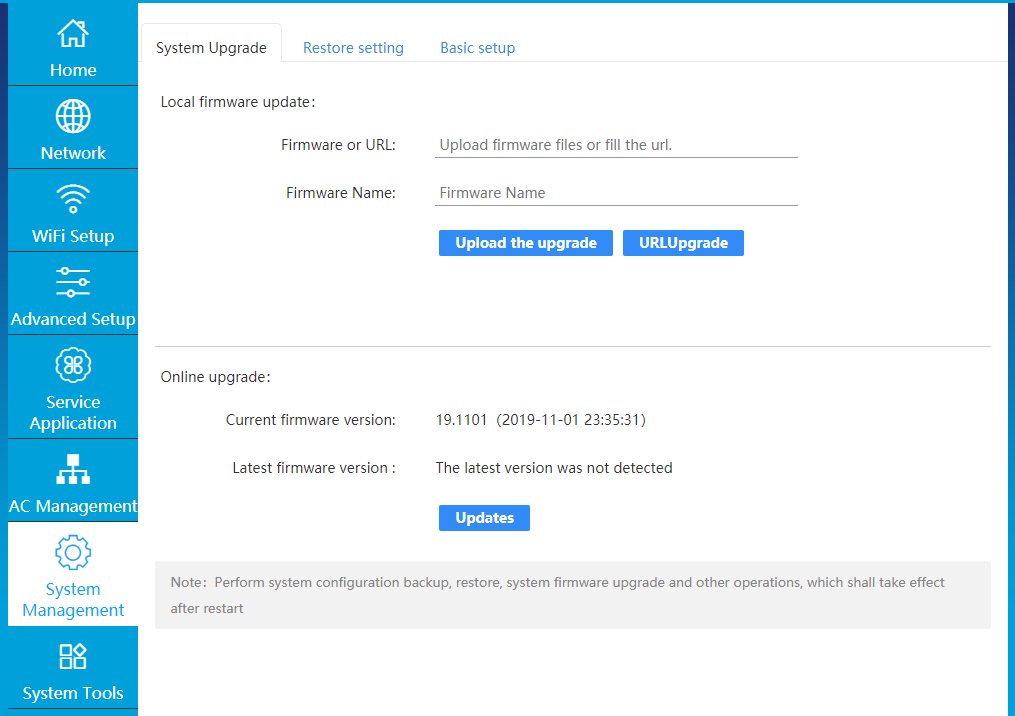This screenshot has height=716, width=1015.
Task: Click the current firmware version 19.1101 text
Action: point(541,420)
